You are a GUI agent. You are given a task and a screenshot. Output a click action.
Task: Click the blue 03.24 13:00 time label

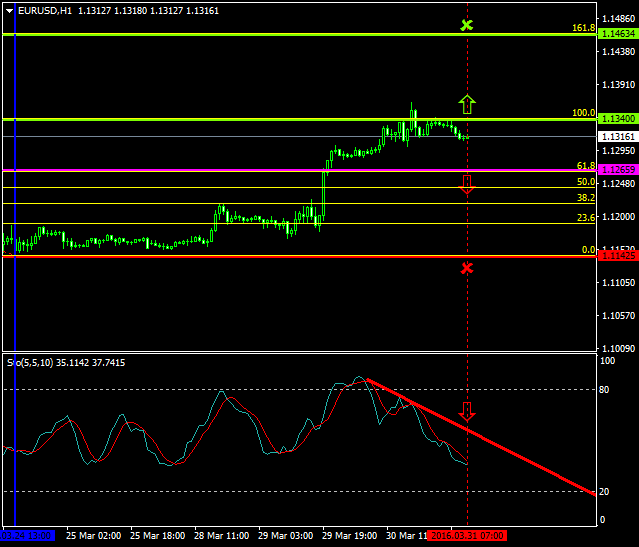coord(28,536)
